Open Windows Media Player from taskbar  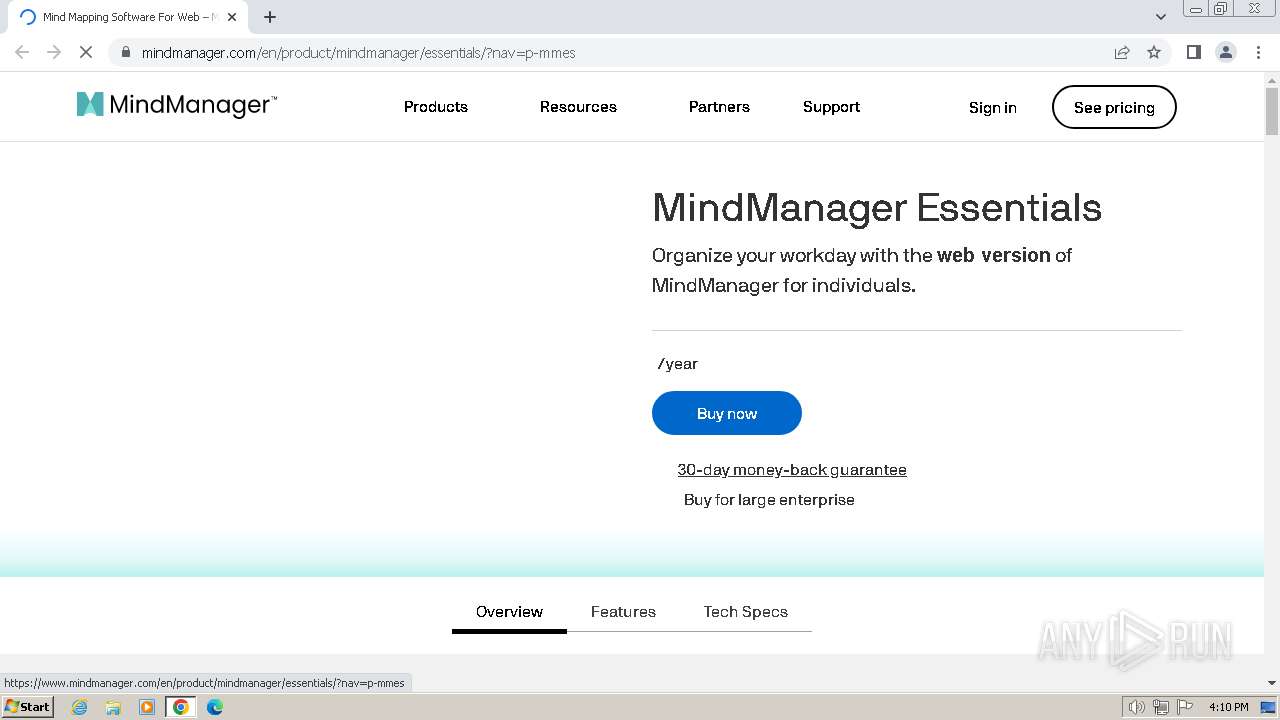[147, 707]
